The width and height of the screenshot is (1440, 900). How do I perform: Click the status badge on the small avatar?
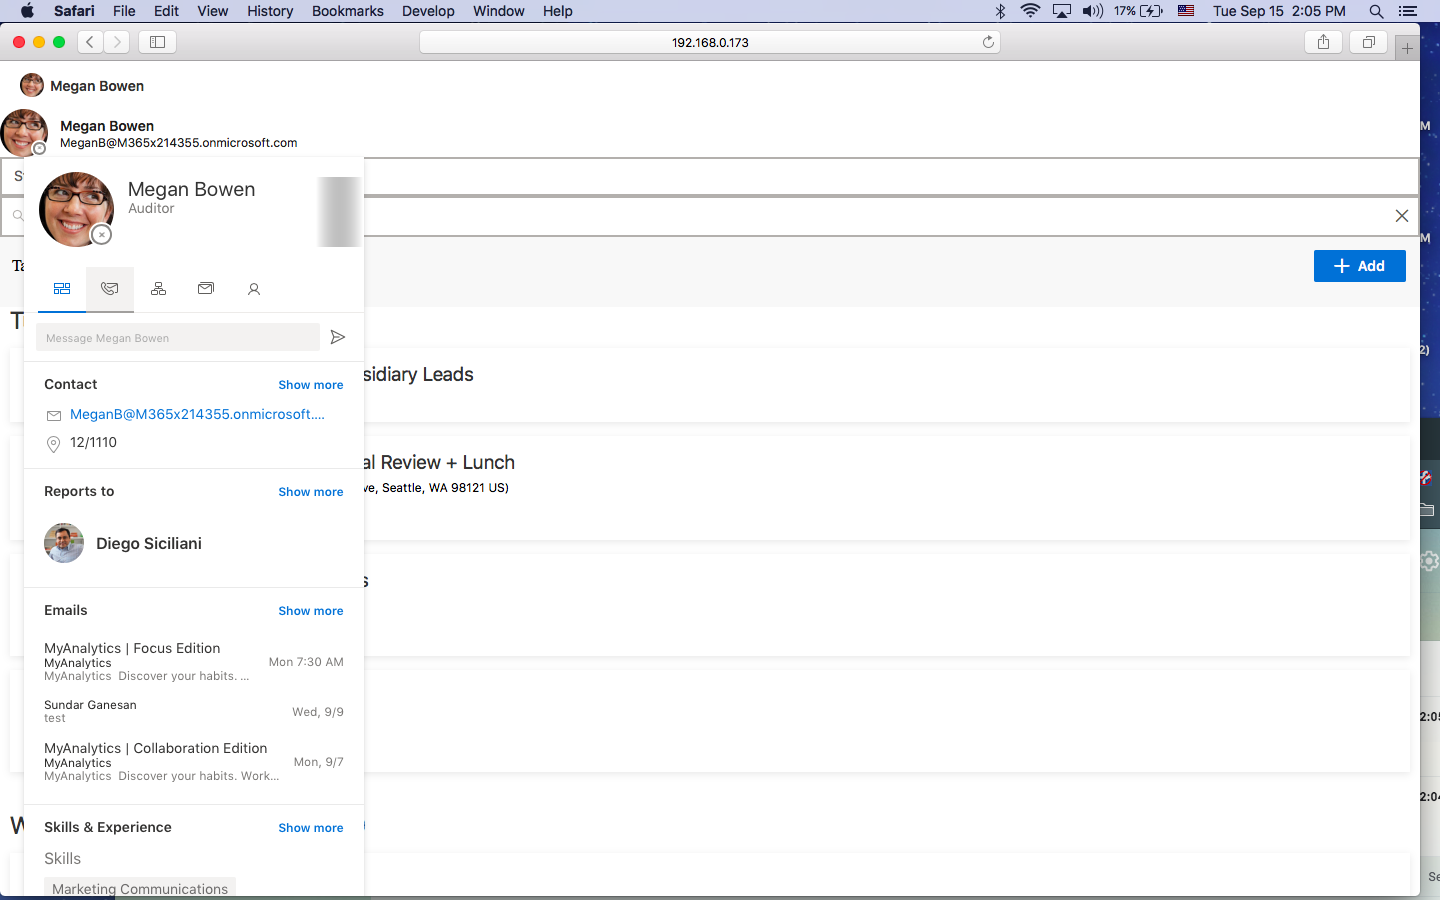tap(38, 147)
